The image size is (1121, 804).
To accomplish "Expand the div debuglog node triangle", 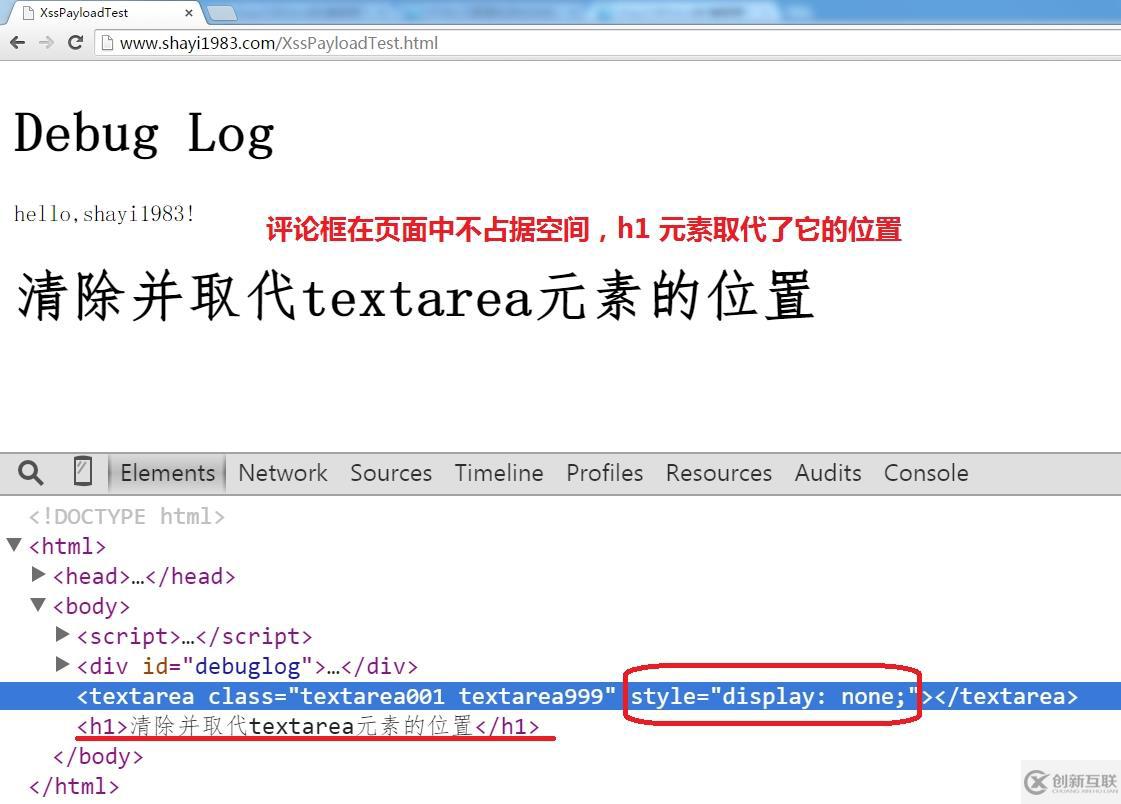I will point(63,664).
